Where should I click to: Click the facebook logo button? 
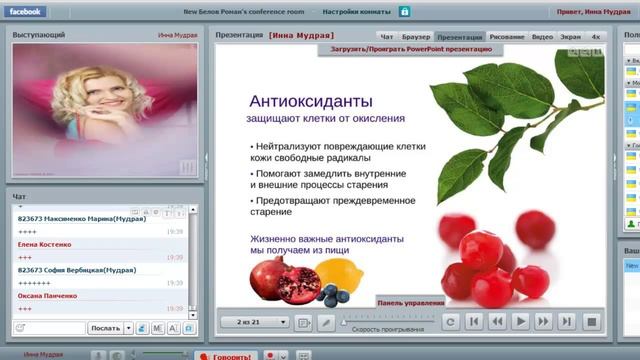click(x=25, y=11)
